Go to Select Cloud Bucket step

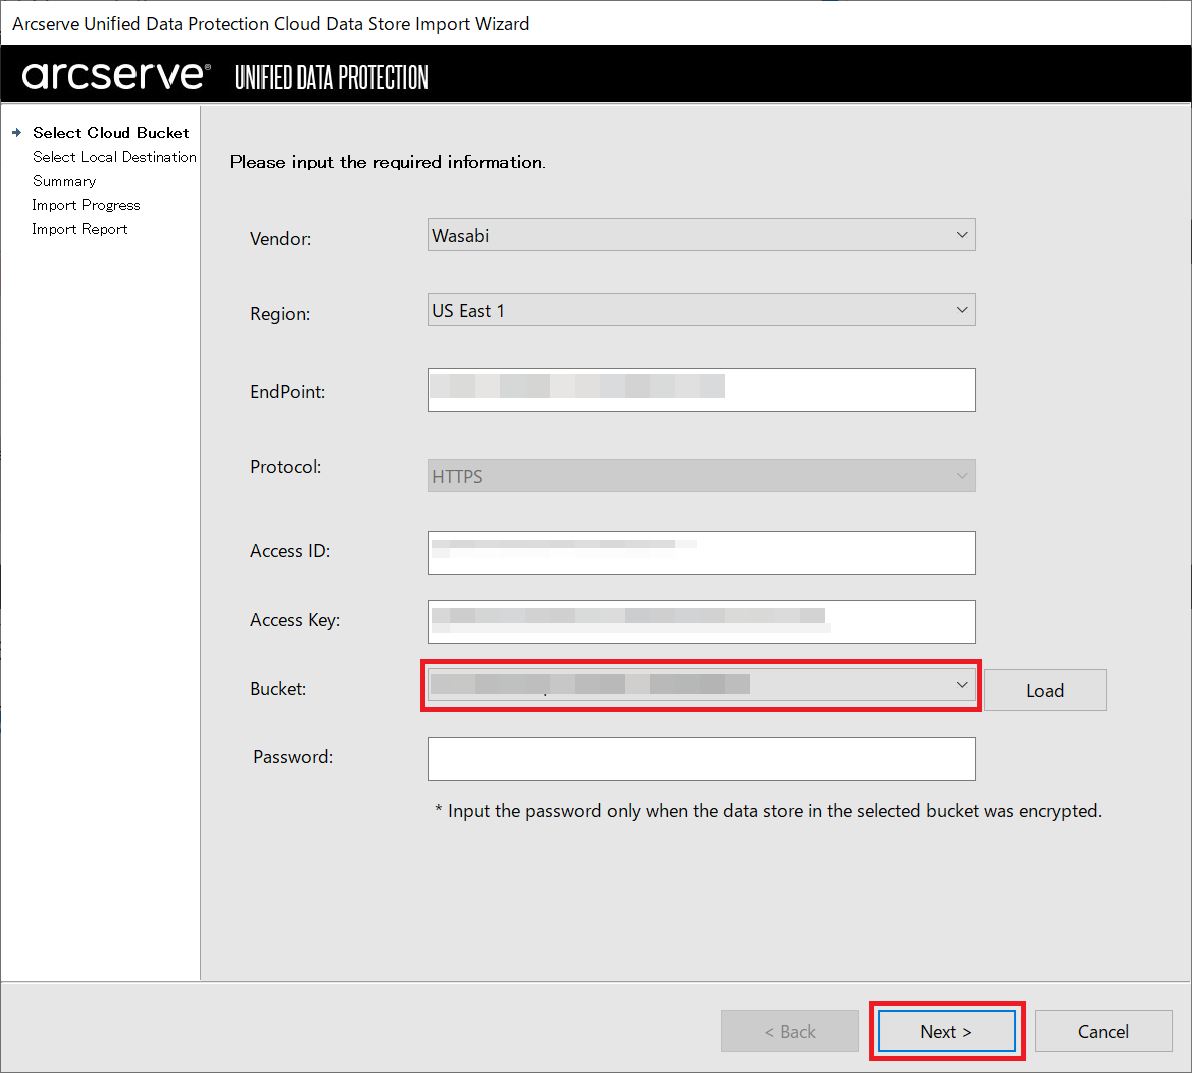111,132
